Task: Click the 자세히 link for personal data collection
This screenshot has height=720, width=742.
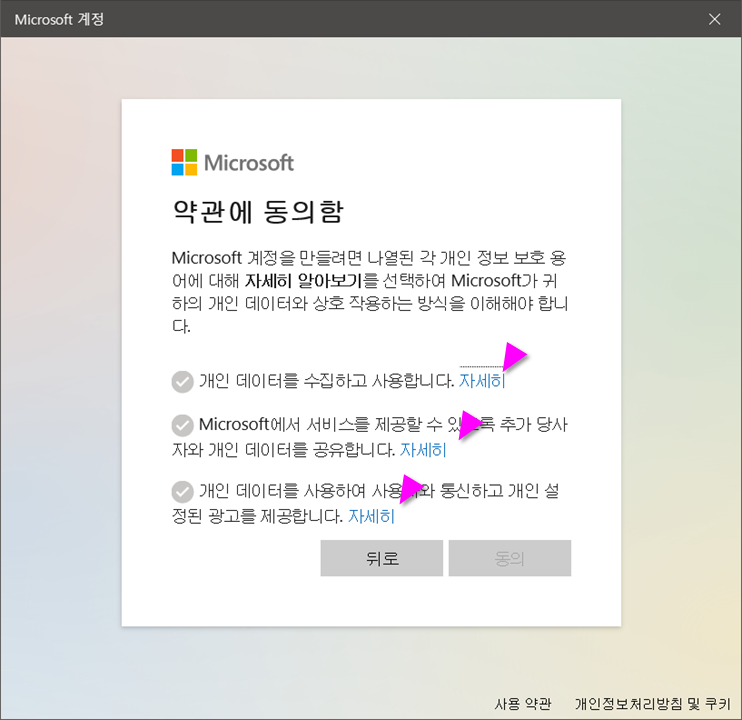Action: pos(482,380)
